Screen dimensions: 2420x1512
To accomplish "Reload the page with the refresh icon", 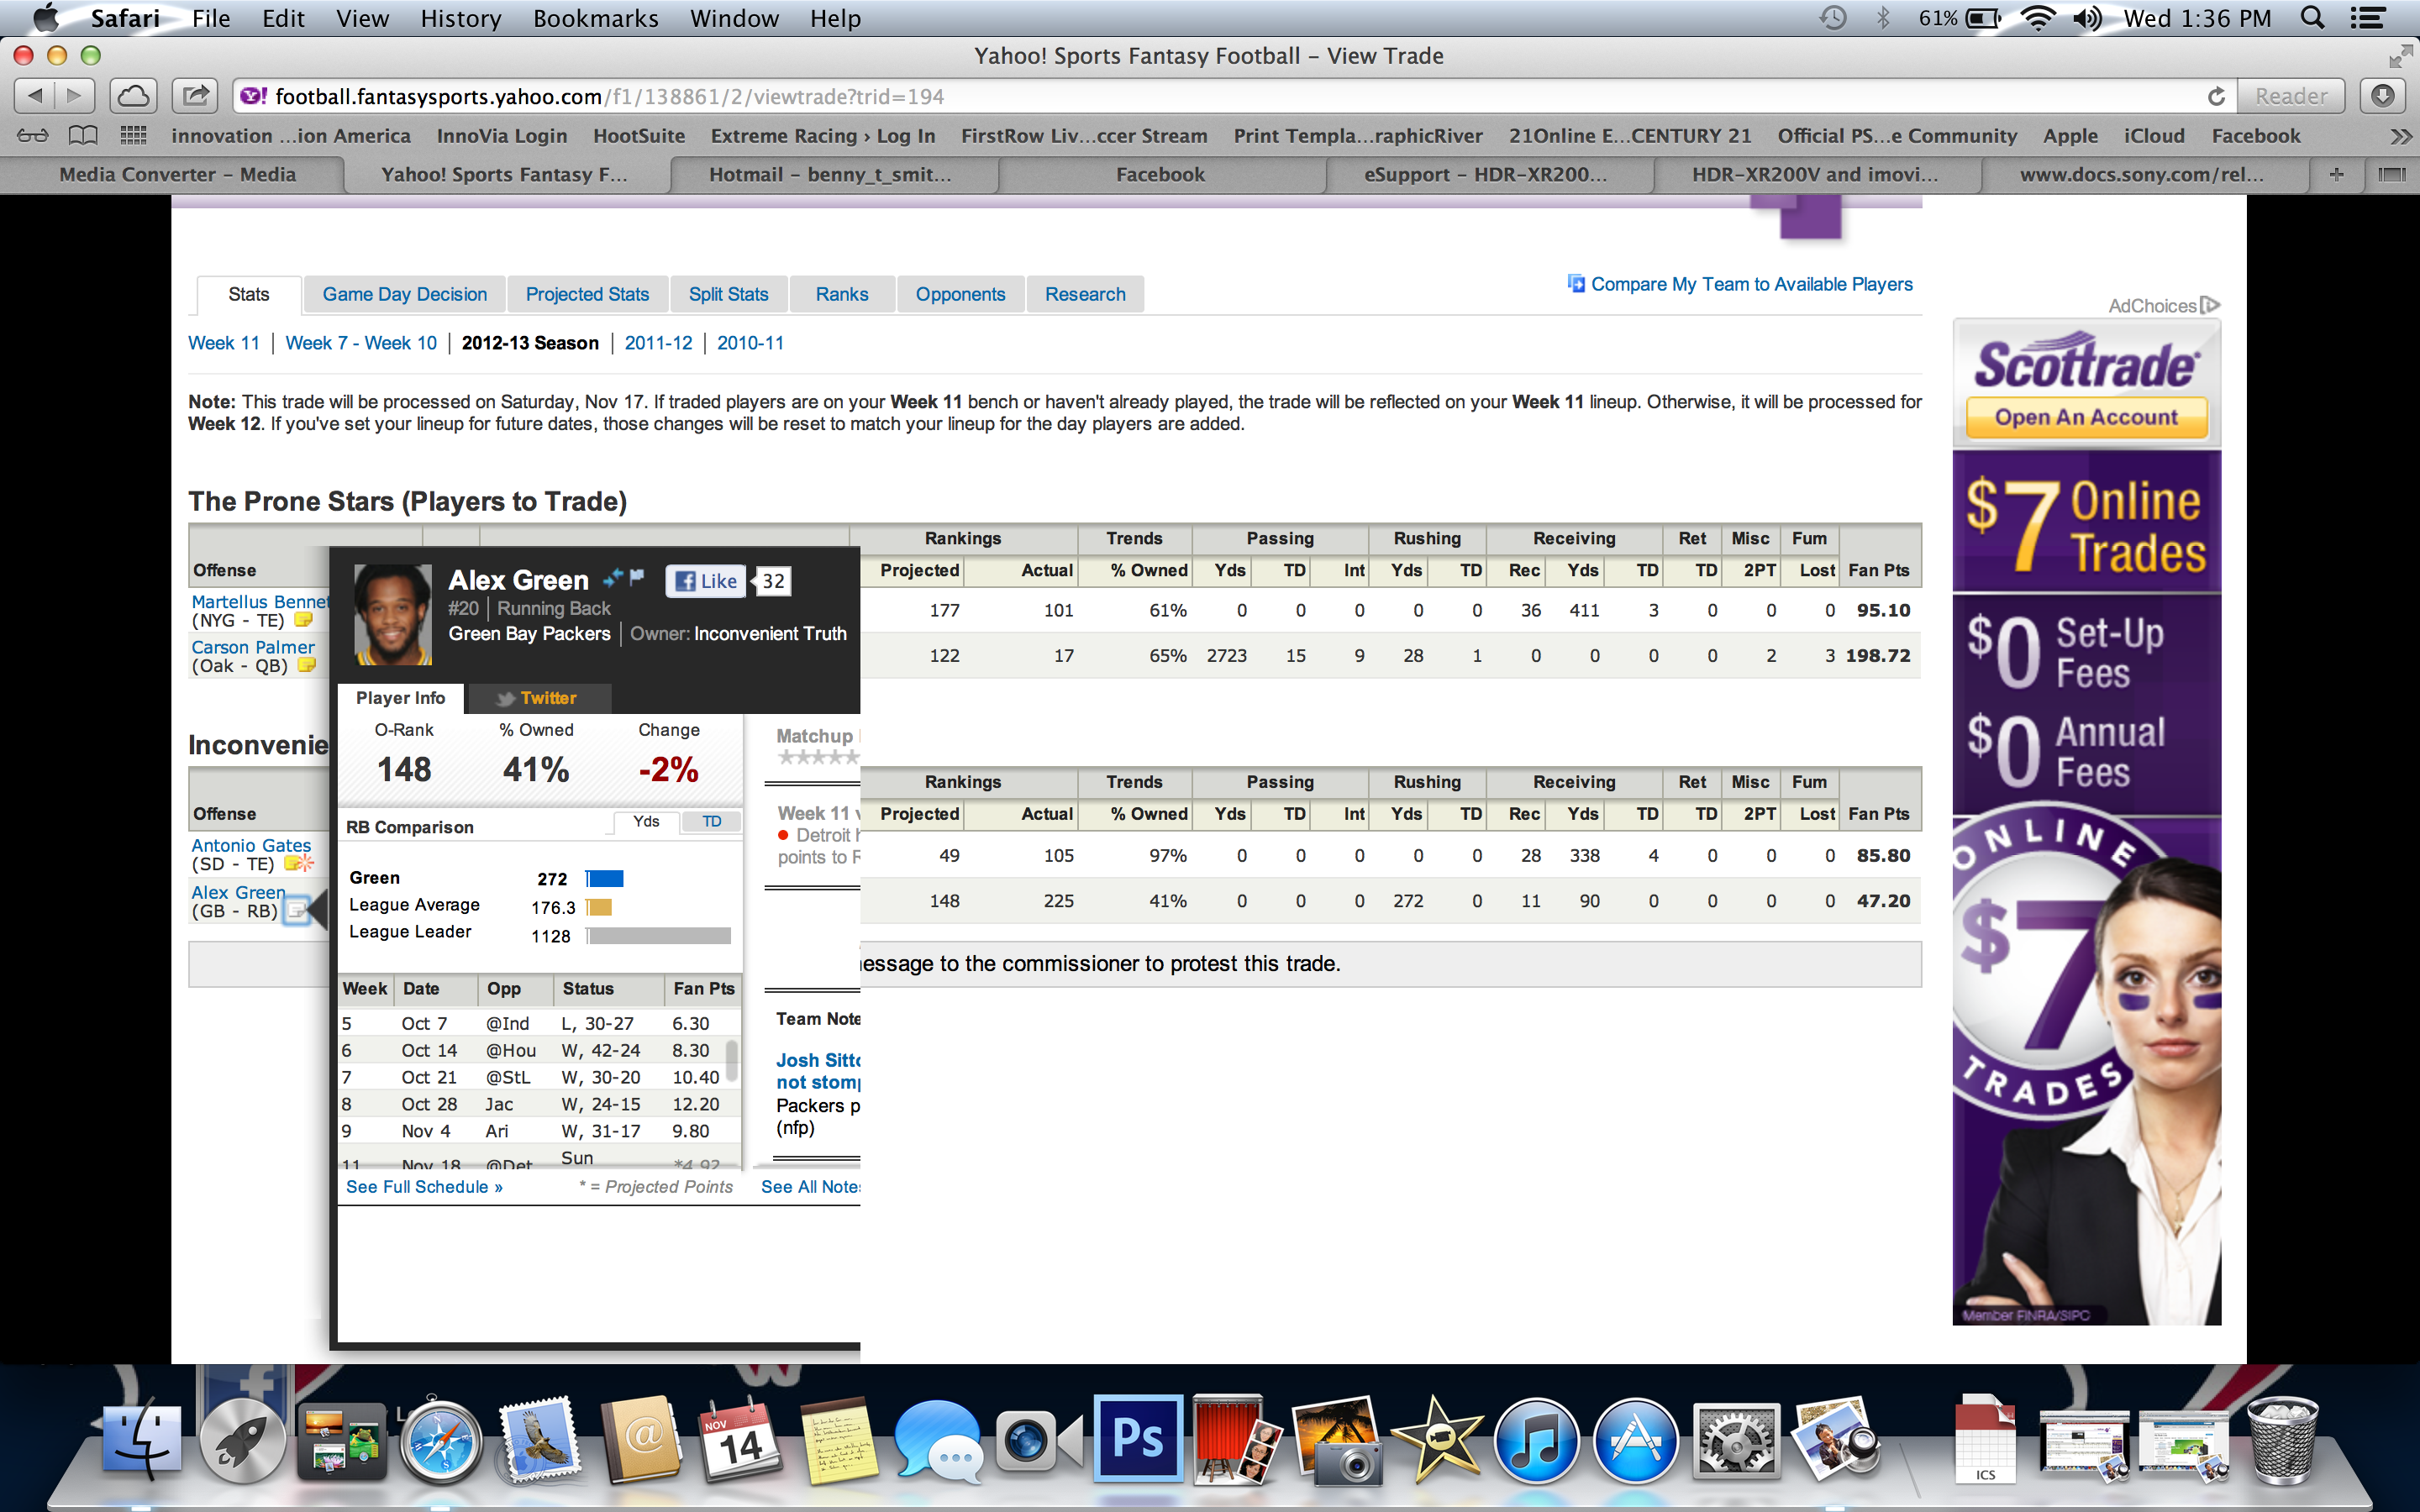I will 2216,96.
